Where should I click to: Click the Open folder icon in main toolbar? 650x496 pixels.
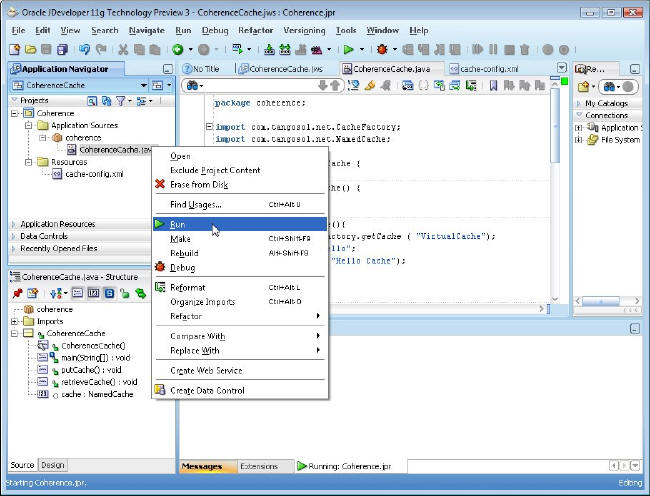click(x=31, y=49)
